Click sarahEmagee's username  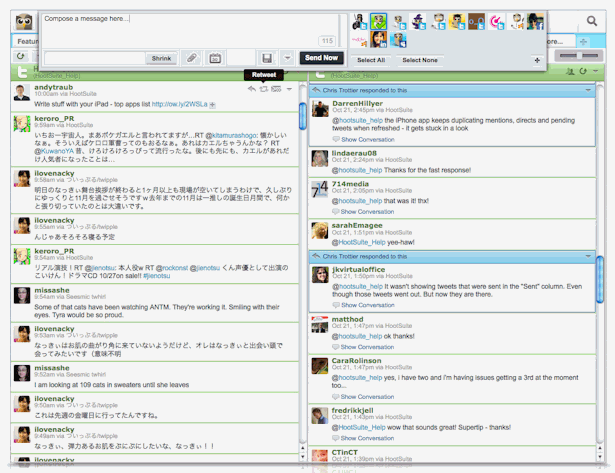tap(357, 225)
